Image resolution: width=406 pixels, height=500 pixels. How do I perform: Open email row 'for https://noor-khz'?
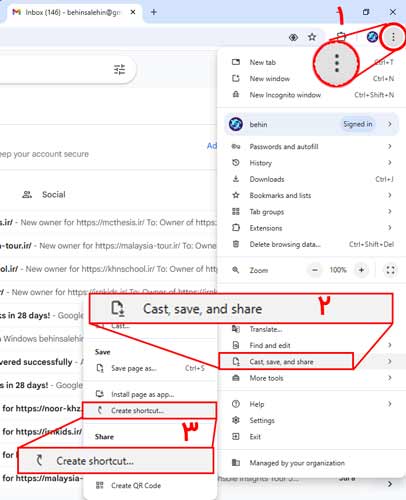41,408
